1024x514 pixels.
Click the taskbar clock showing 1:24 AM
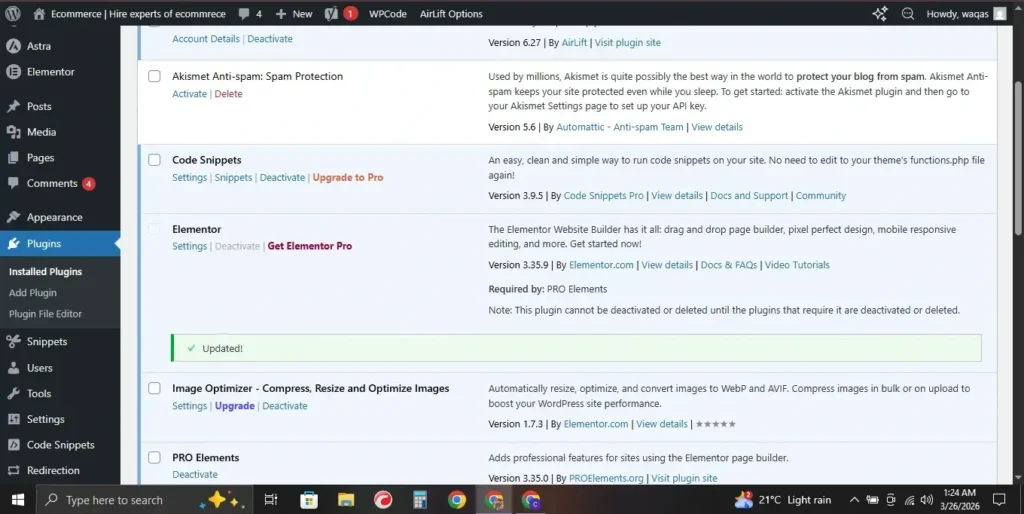click(x=960, y=500)
